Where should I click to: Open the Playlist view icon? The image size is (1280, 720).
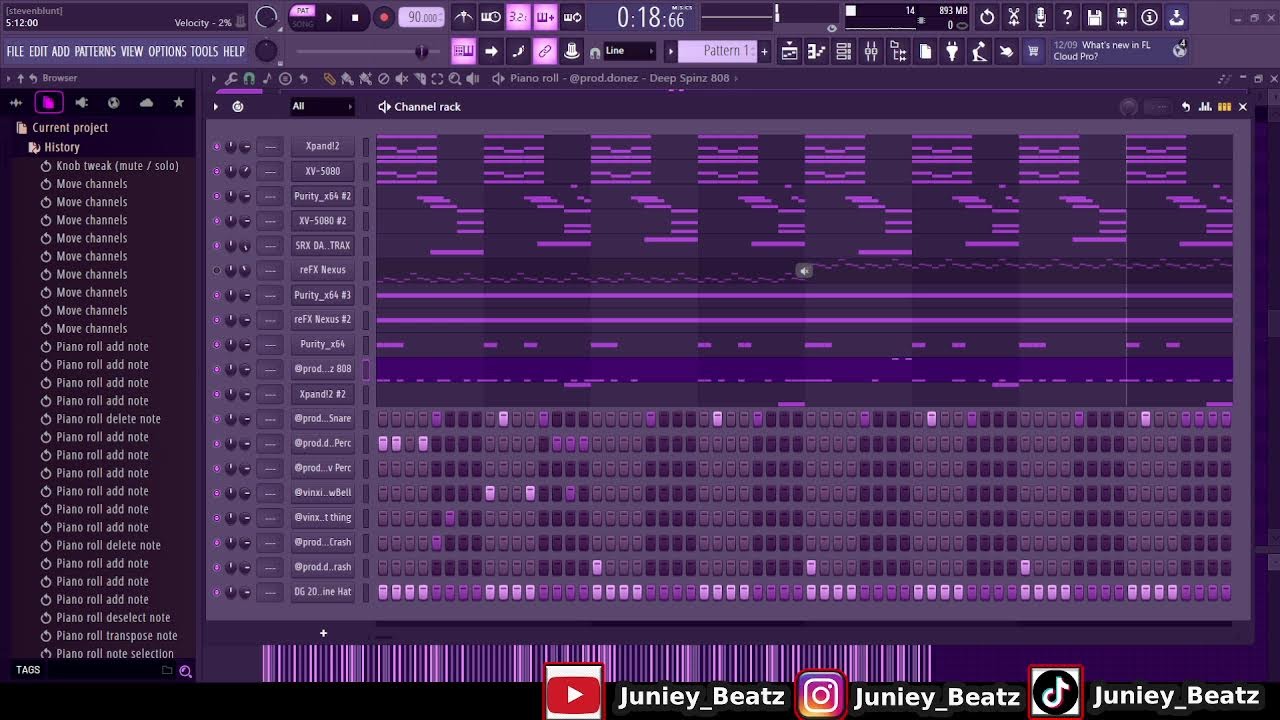tap(789, 51)
